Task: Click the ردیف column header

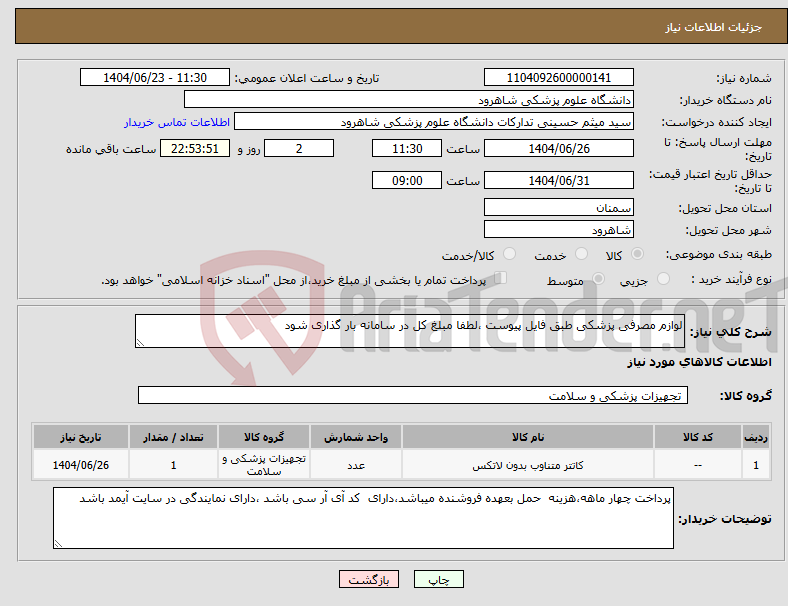Action: [755, 437]
